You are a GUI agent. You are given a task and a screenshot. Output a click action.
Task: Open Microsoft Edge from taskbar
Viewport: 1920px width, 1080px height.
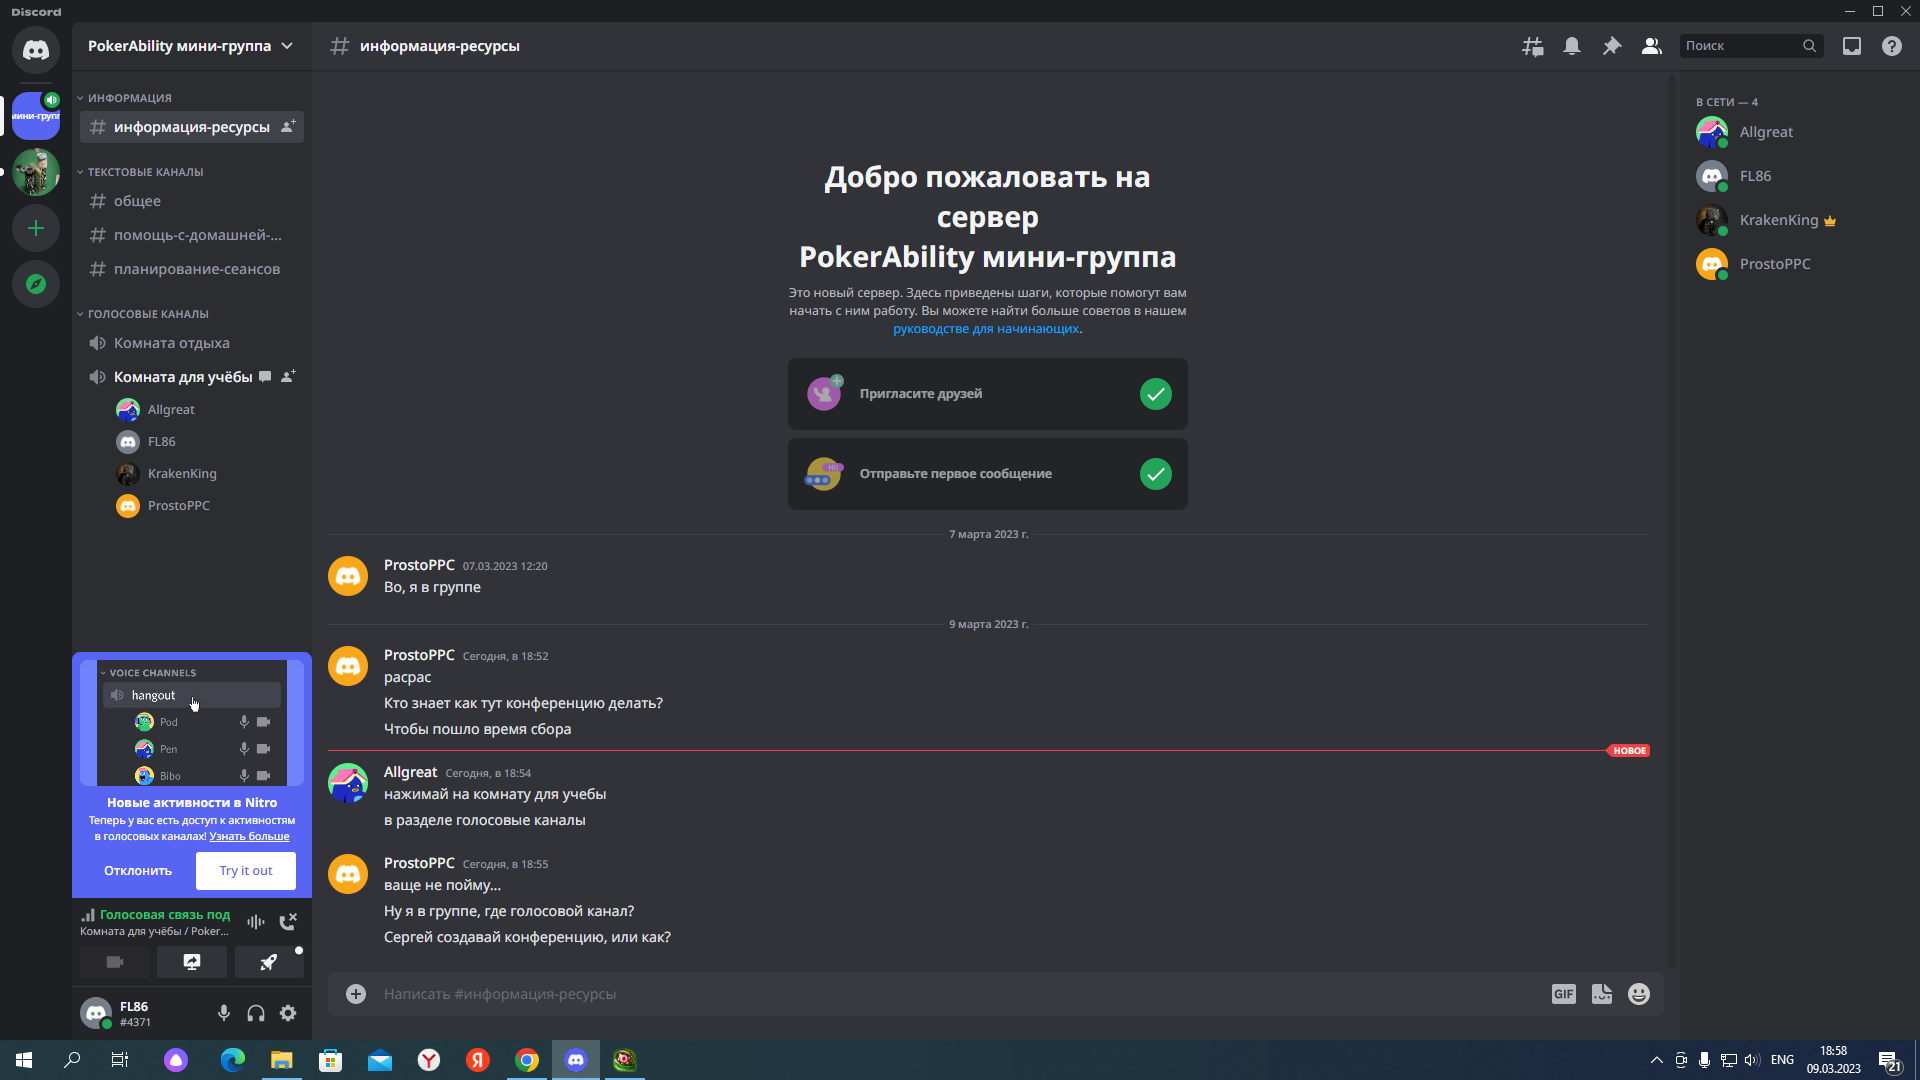232,1060
